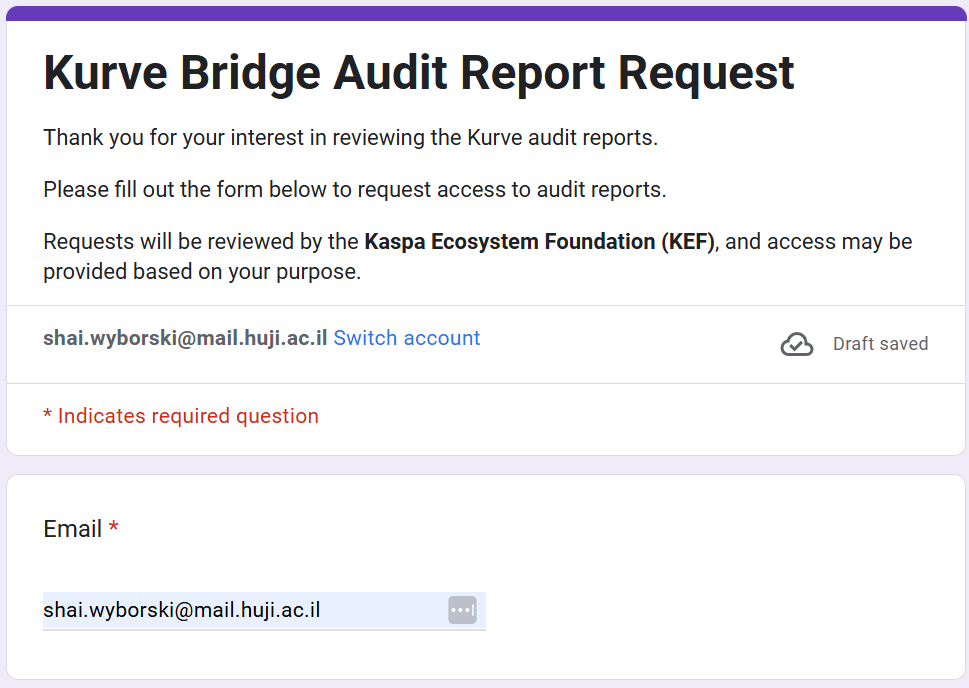The width and height of the screenshot is (969, 688).
Task: Click the Switch account link
Action: point(406,338)
